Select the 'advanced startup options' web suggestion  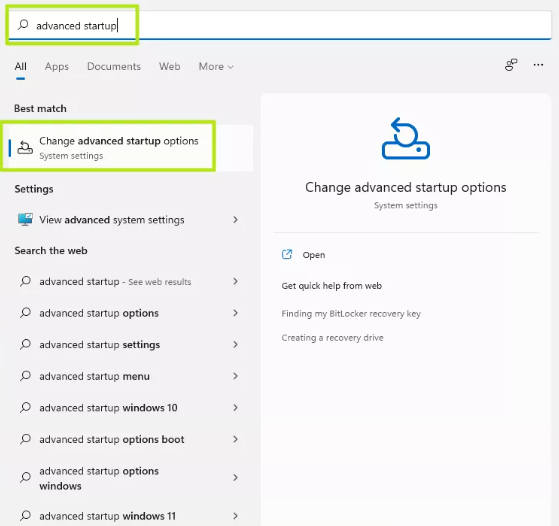(x=127, y=313)
